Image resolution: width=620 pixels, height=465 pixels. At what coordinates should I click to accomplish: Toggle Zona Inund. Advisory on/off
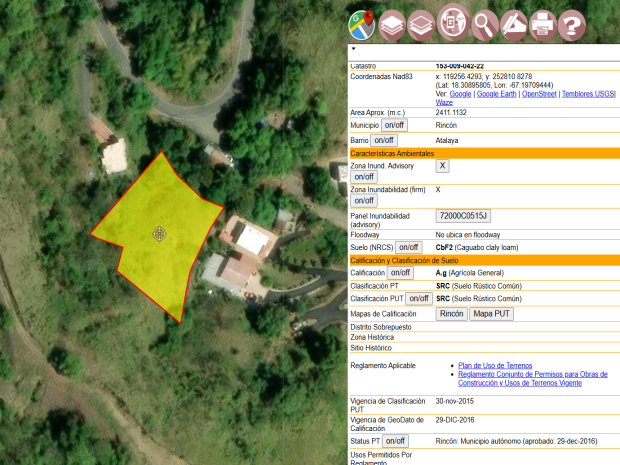click(363, 177)
